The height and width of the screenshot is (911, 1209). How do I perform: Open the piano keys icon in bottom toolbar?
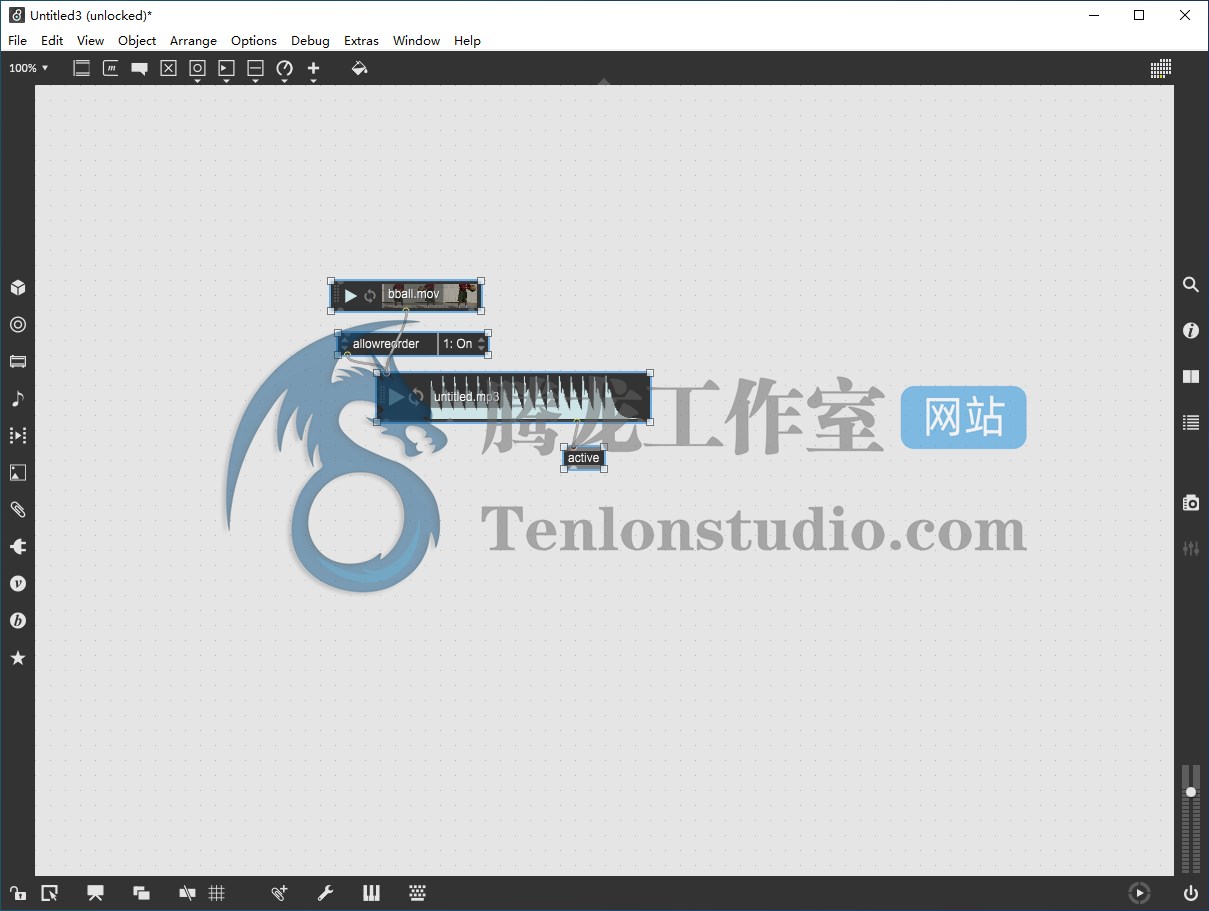pyautogui.click(x=371, y=893)
